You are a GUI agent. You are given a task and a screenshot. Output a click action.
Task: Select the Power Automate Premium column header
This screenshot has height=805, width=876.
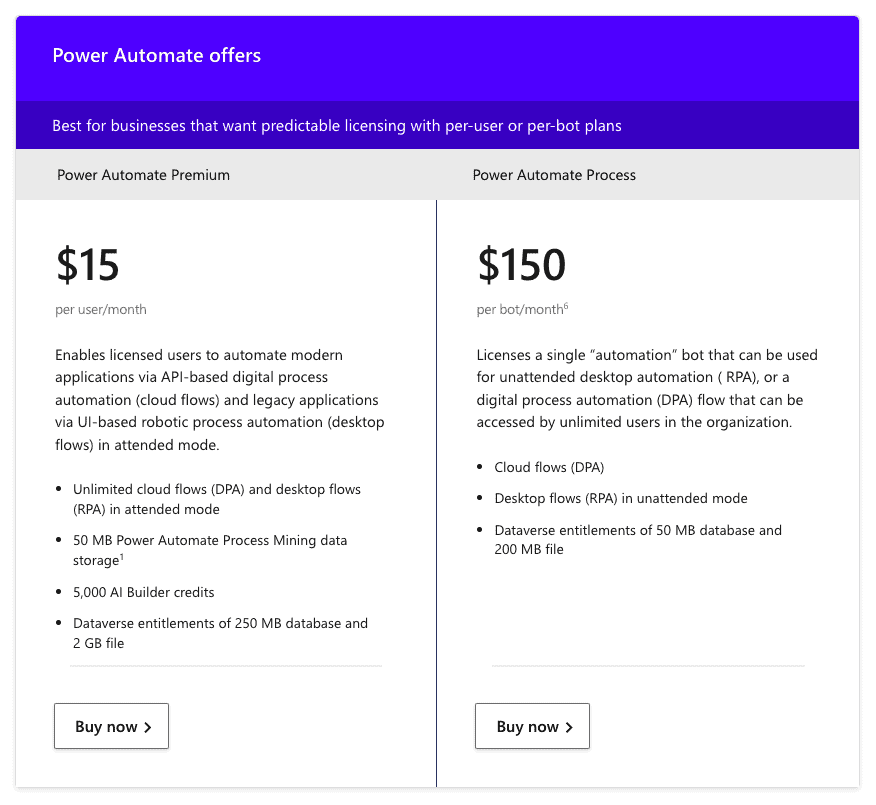coord(143,174)
